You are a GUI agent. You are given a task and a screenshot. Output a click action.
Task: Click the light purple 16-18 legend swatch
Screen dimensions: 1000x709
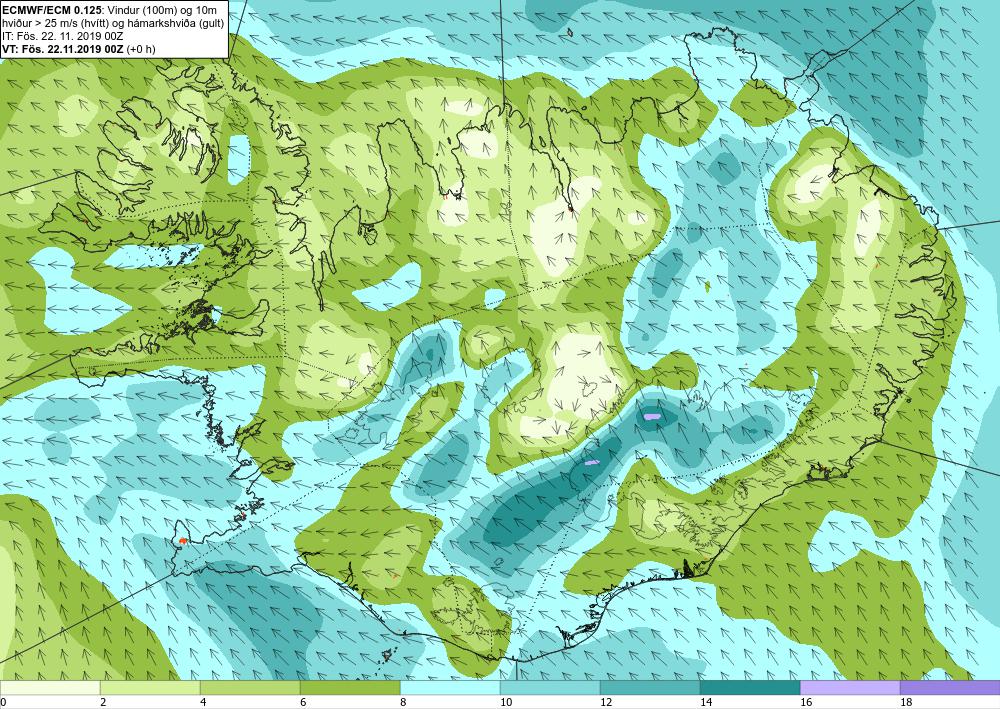[850, 687]
